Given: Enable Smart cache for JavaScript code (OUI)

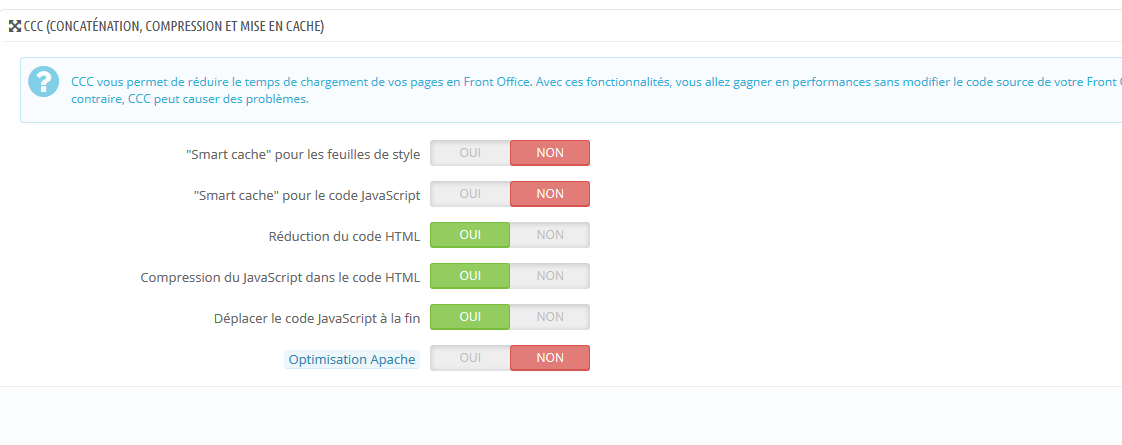Looking at the screenshot, I should tap(470, 194).
